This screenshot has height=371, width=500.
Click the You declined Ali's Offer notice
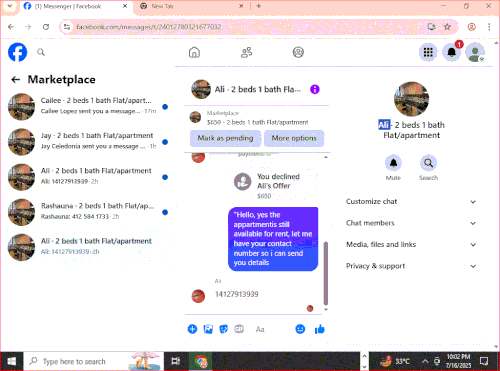click(267, 186)
